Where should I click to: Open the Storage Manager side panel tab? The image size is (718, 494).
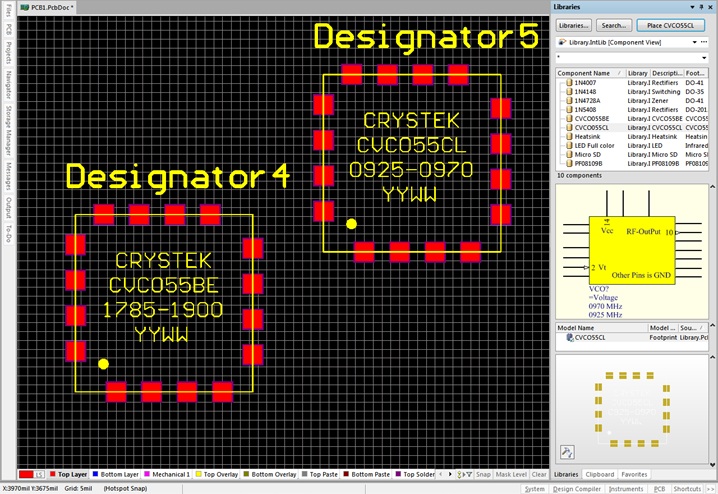8,130
